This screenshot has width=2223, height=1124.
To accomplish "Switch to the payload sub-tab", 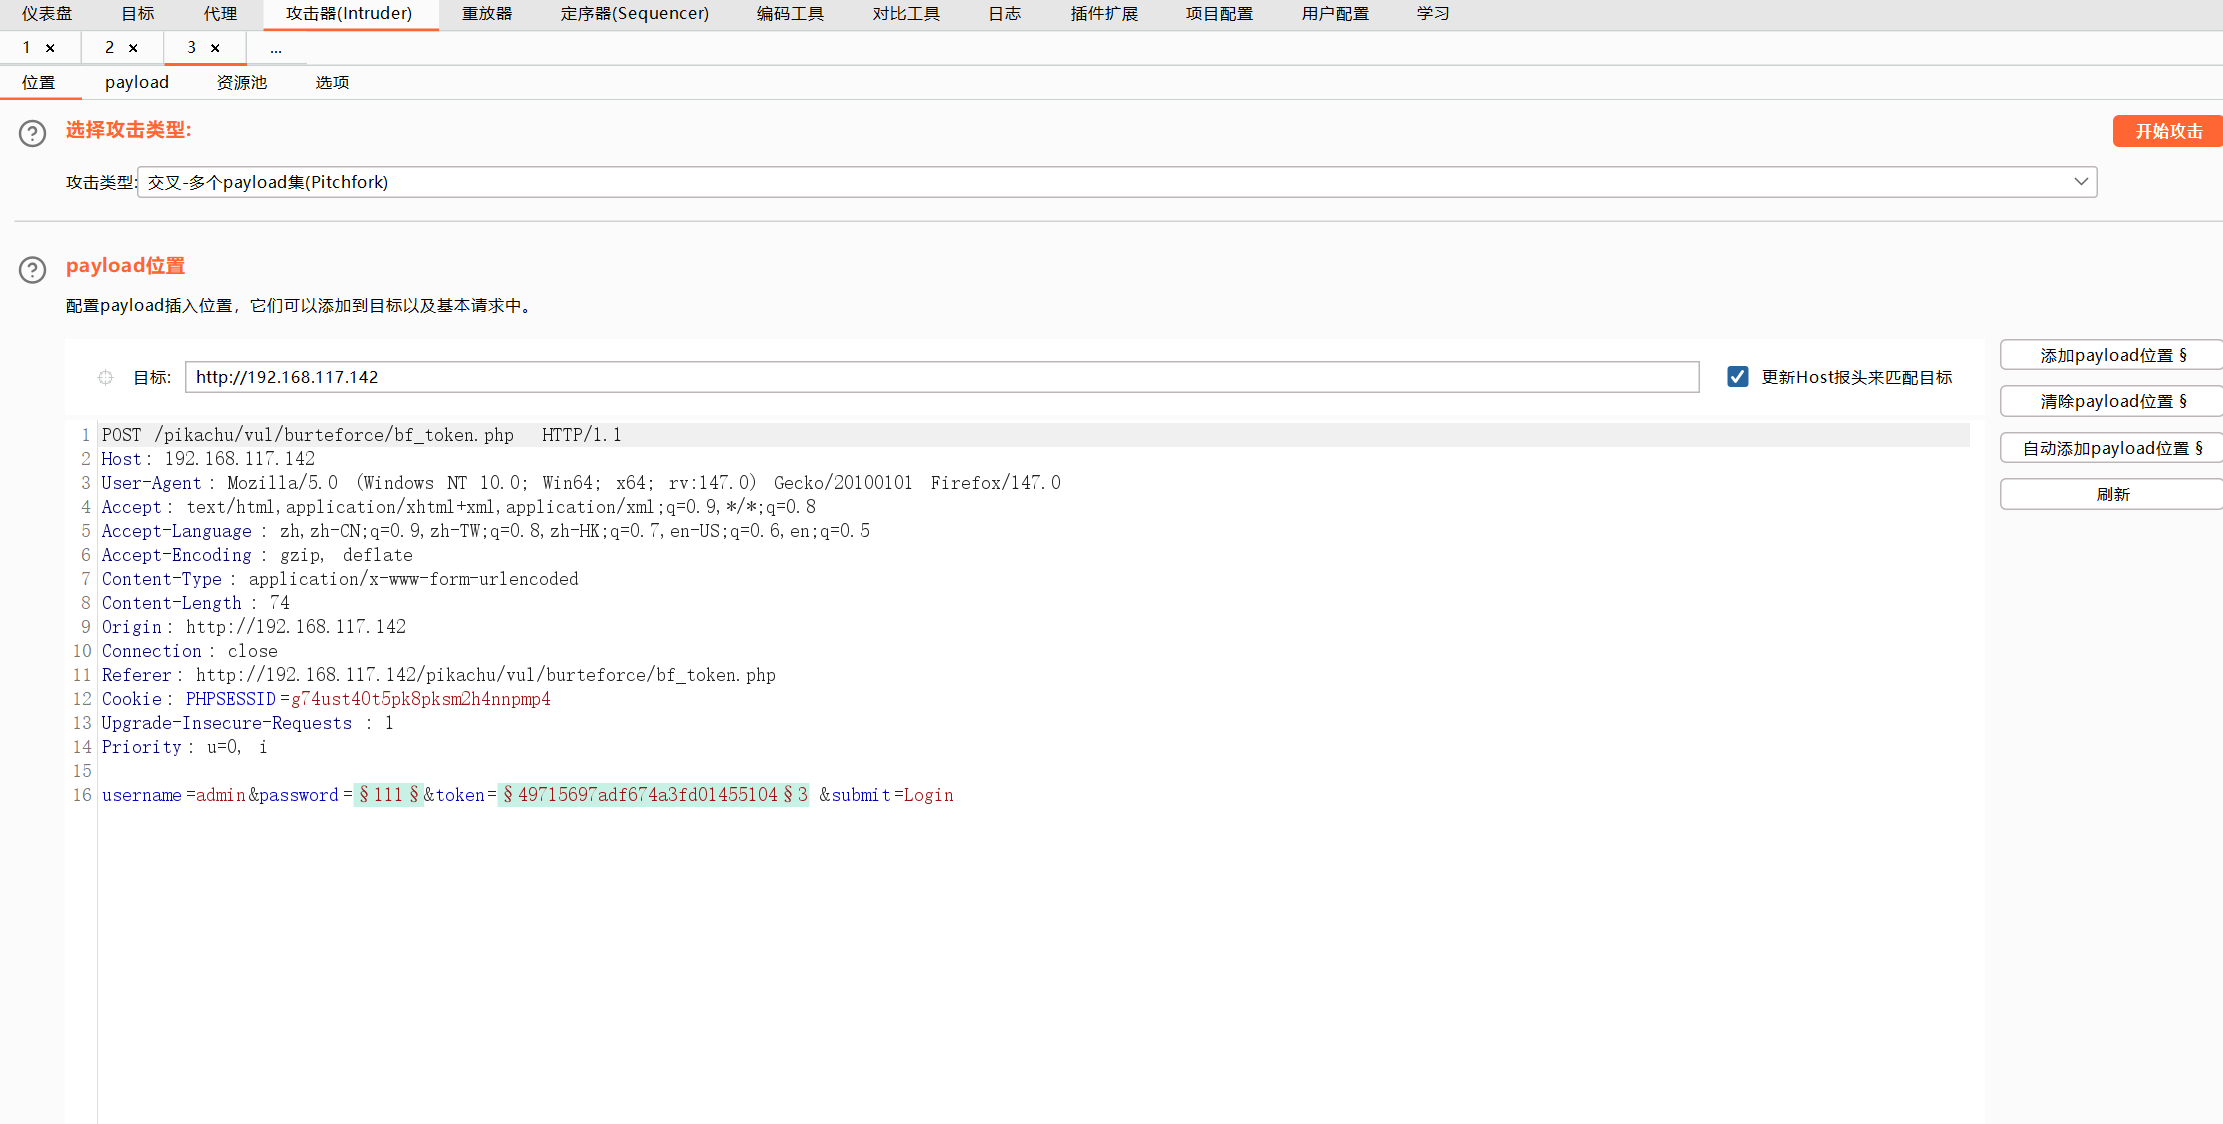I will (137, 82).
